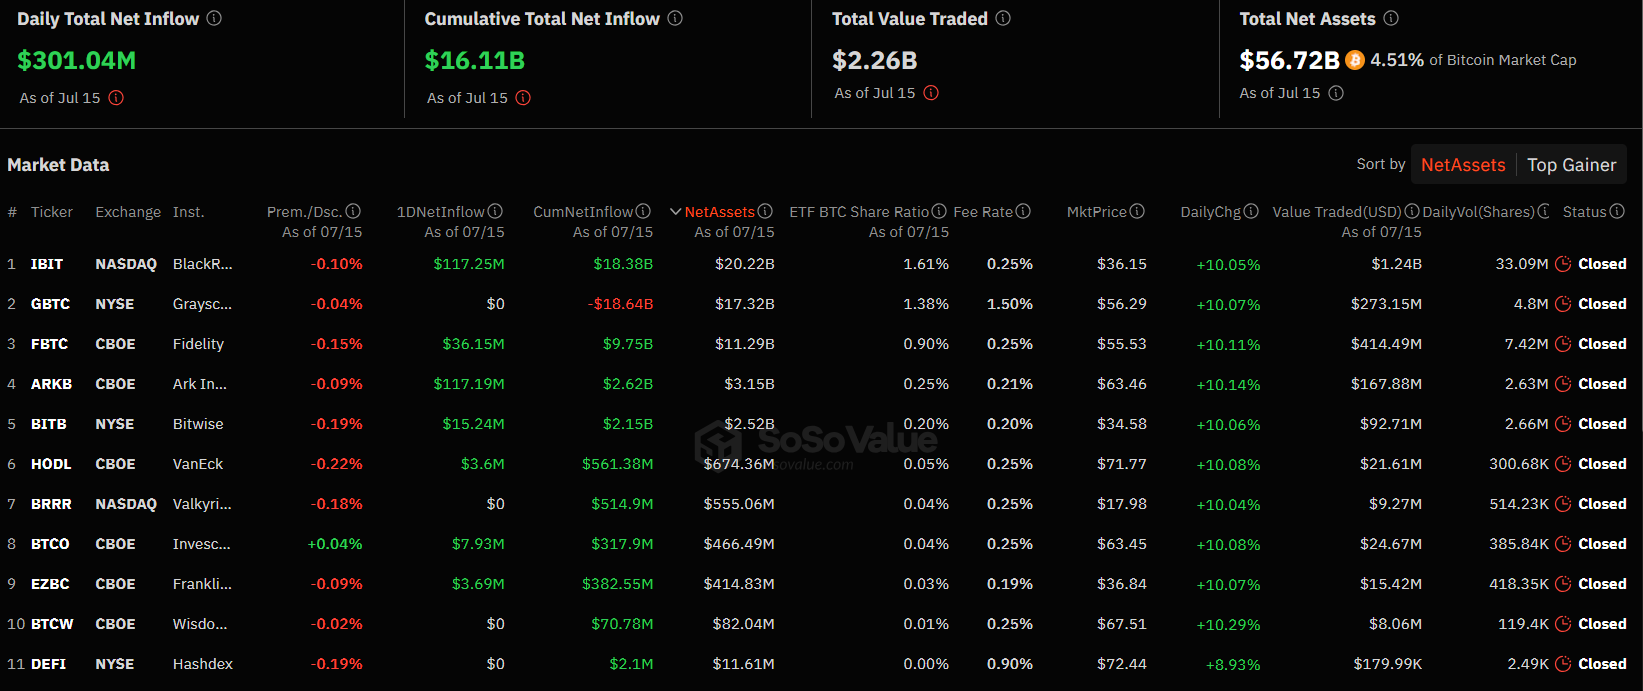Viewport: 1643px width, 691px height.
Task: Select the BTCW ticker
Action: (x=52, y=624)
